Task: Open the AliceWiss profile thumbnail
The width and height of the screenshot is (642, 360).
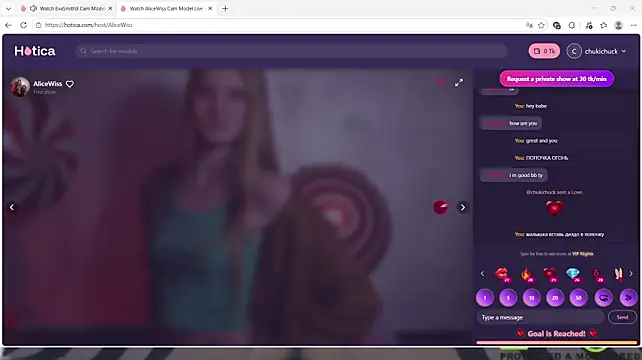Action: [x=20, y=87]
